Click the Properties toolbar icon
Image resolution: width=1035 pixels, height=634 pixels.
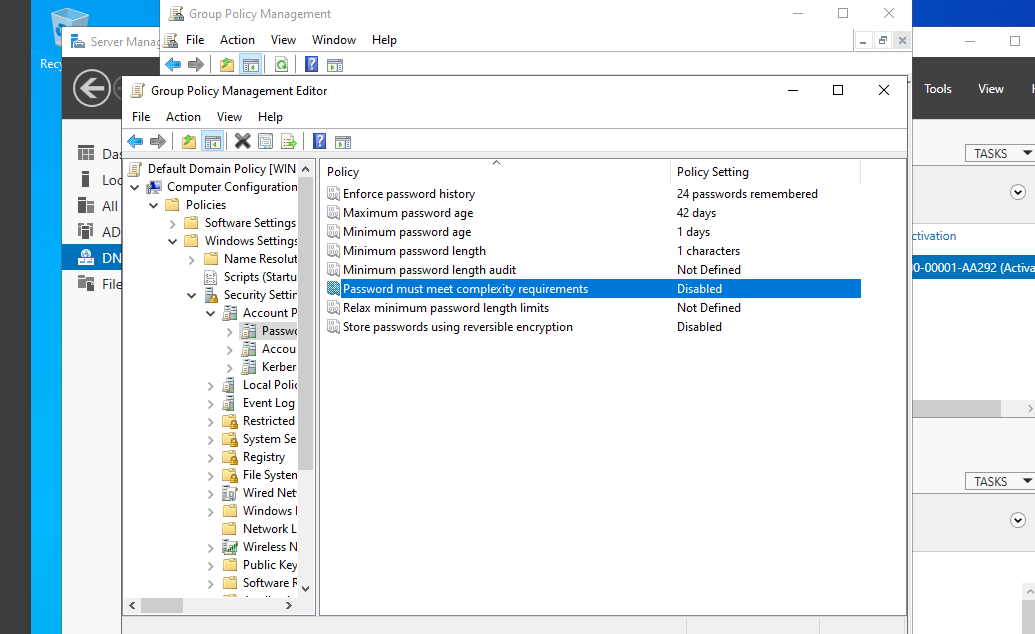point(265,141)
